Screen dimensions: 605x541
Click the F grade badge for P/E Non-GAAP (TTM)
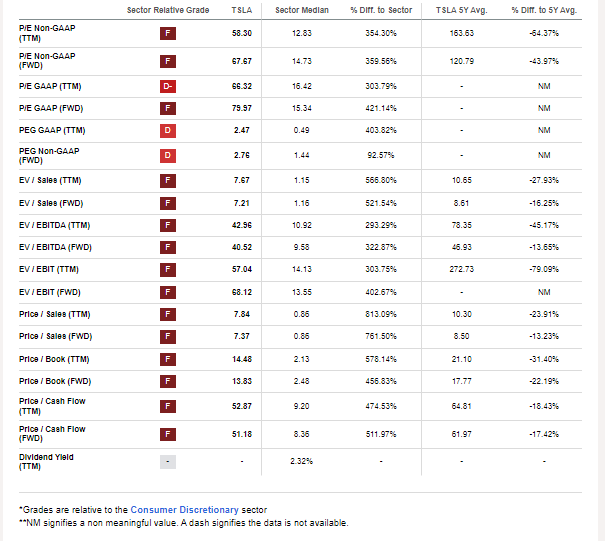168,33
